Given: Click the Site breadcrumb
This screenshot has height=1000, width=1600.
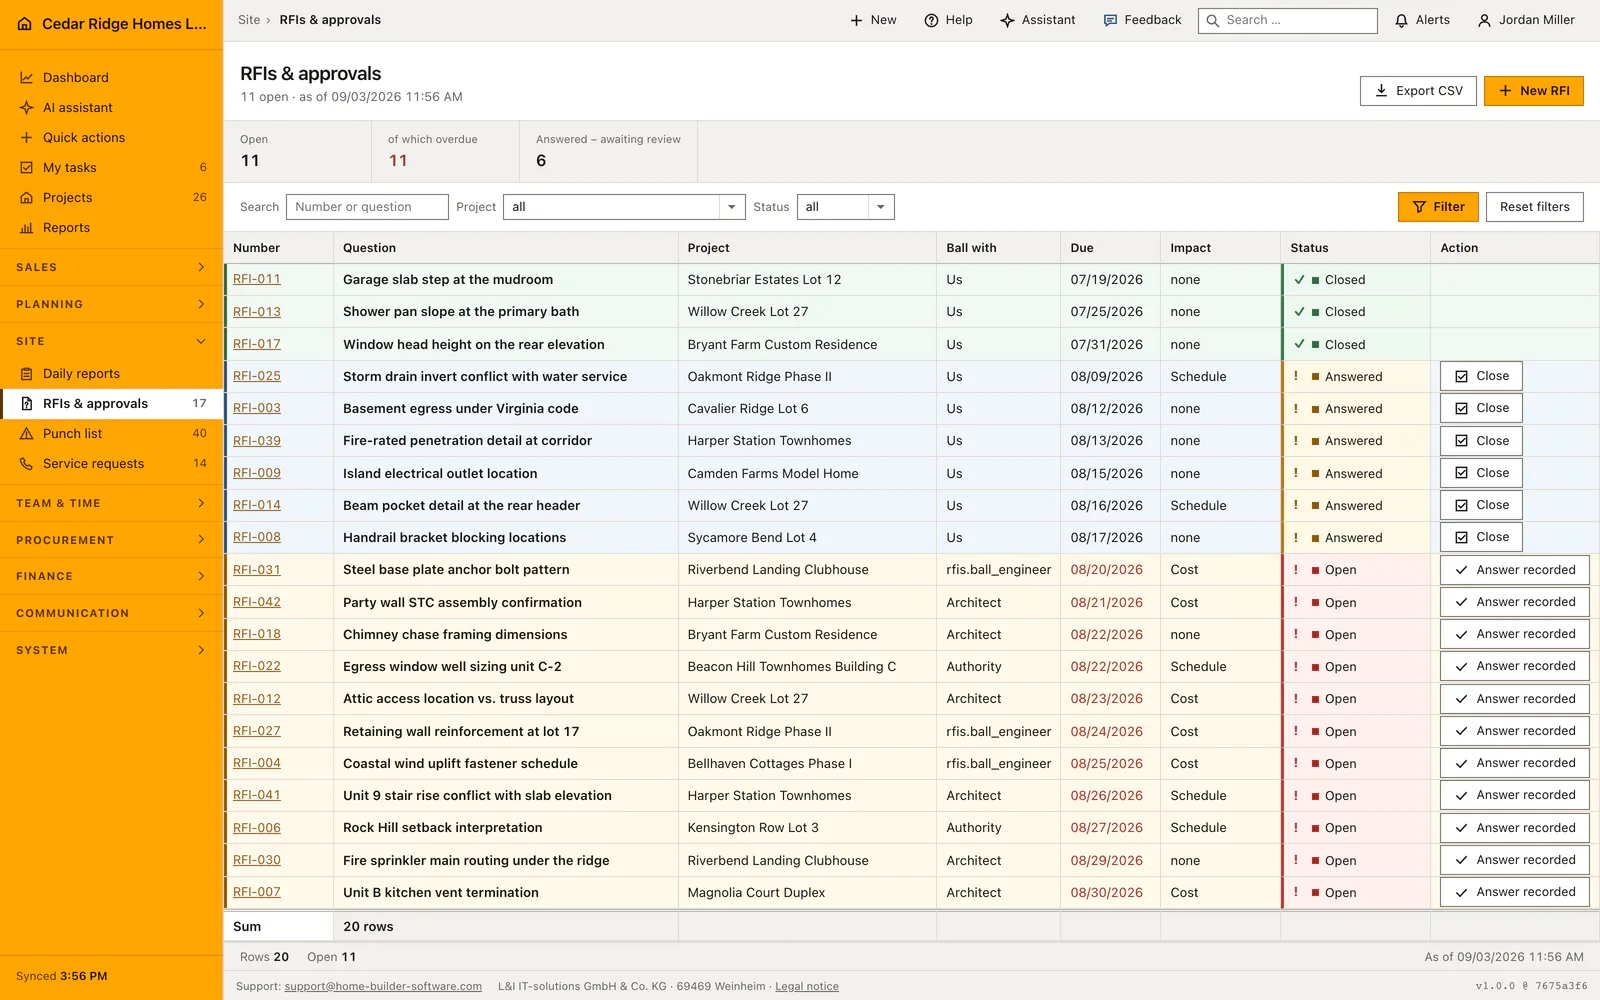Looking at the screenshot, I should pyautogui.click(x=249, y=20).
